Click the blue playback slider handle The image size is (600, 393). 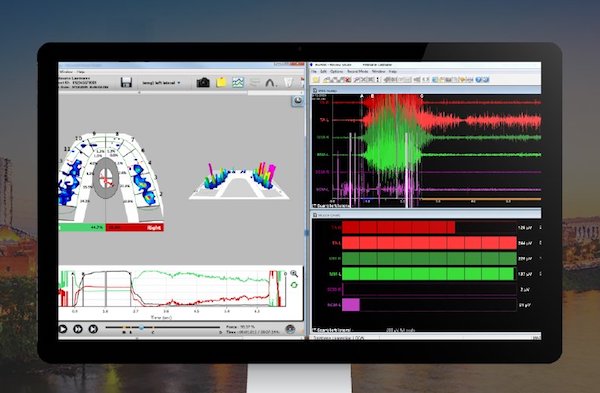142,328
